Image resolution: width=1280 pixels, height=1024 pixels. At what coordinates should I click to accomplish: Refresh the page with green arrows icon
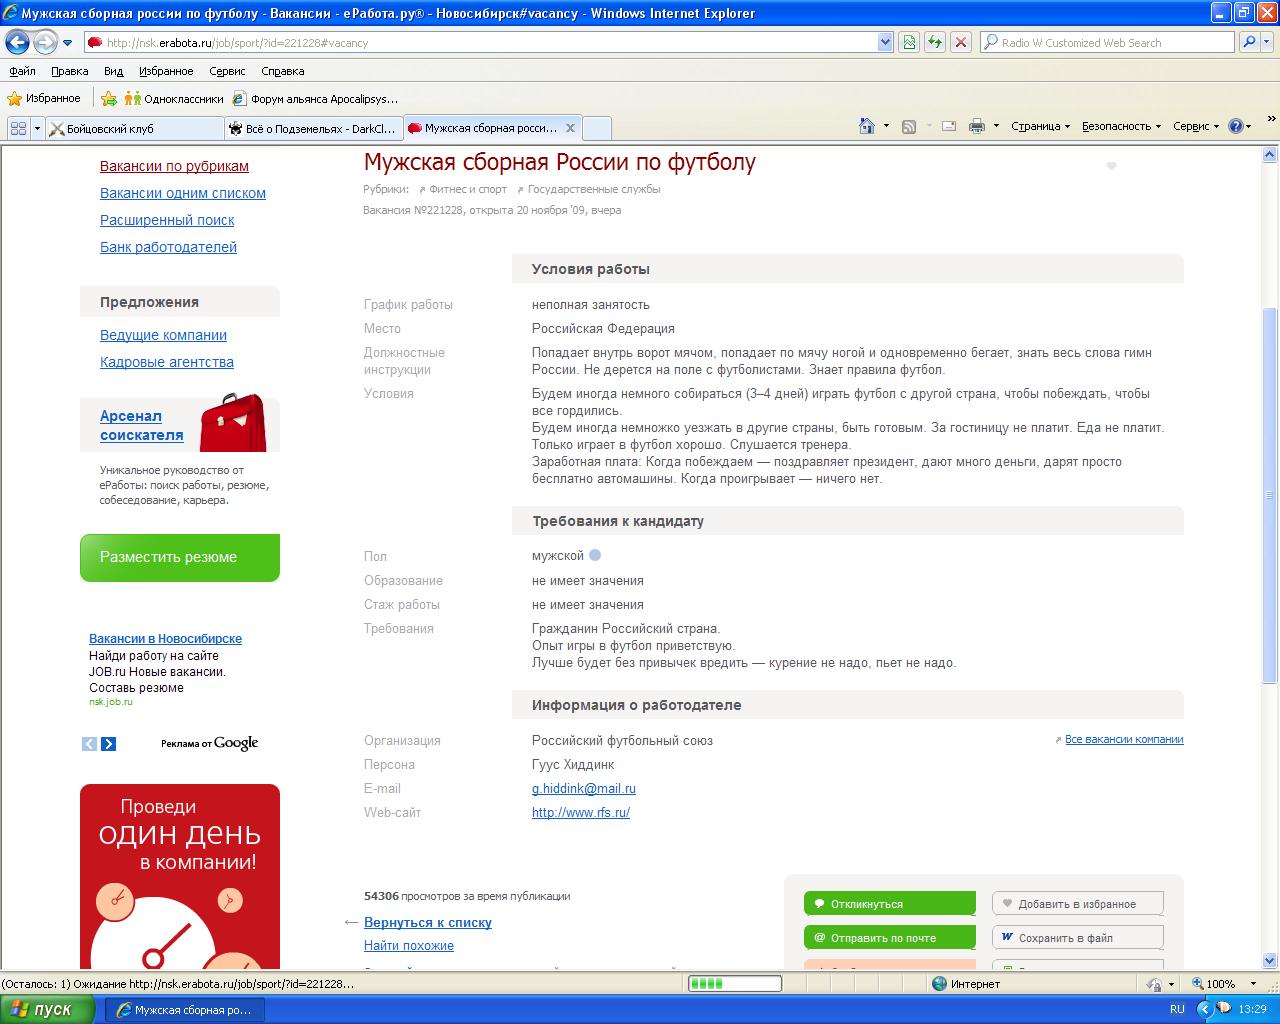coord(935,43)
